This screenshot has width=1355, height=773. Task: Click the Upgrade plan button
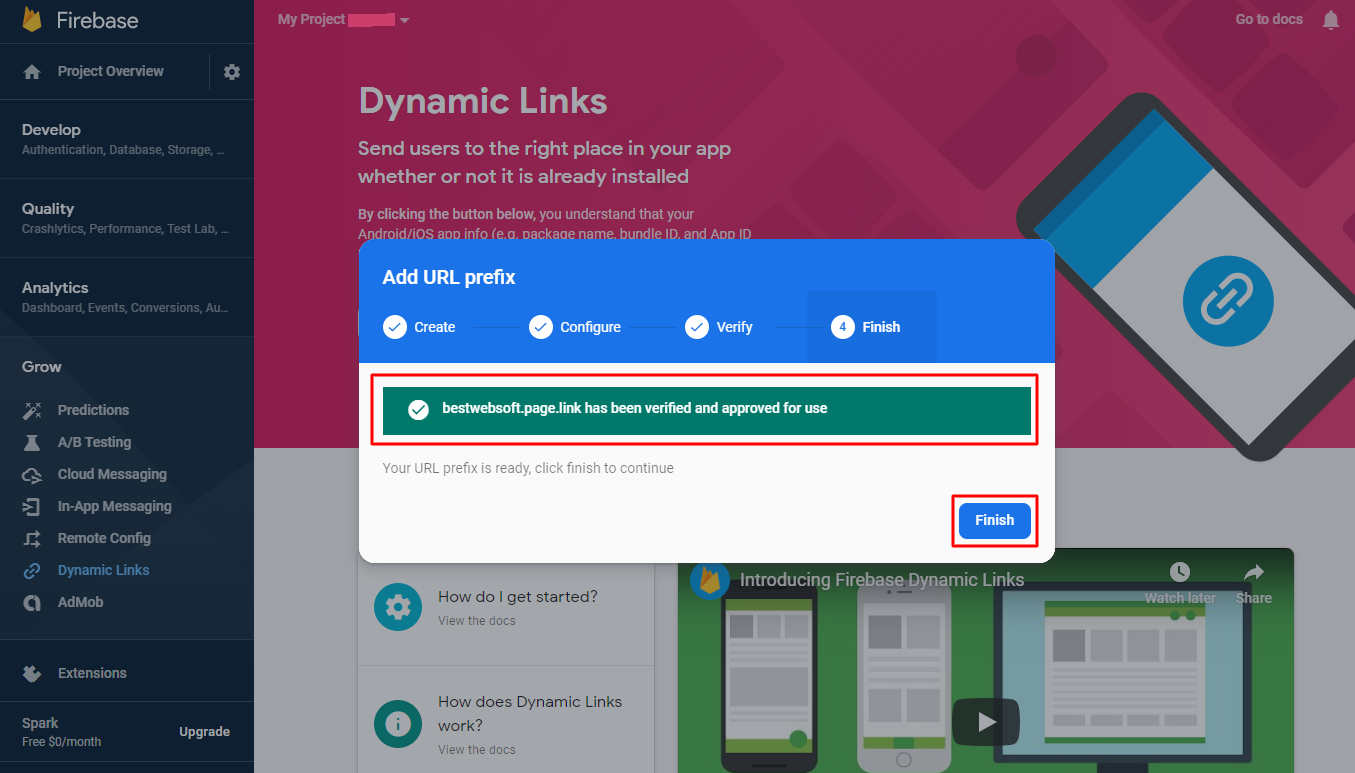[x=204, y=732]
